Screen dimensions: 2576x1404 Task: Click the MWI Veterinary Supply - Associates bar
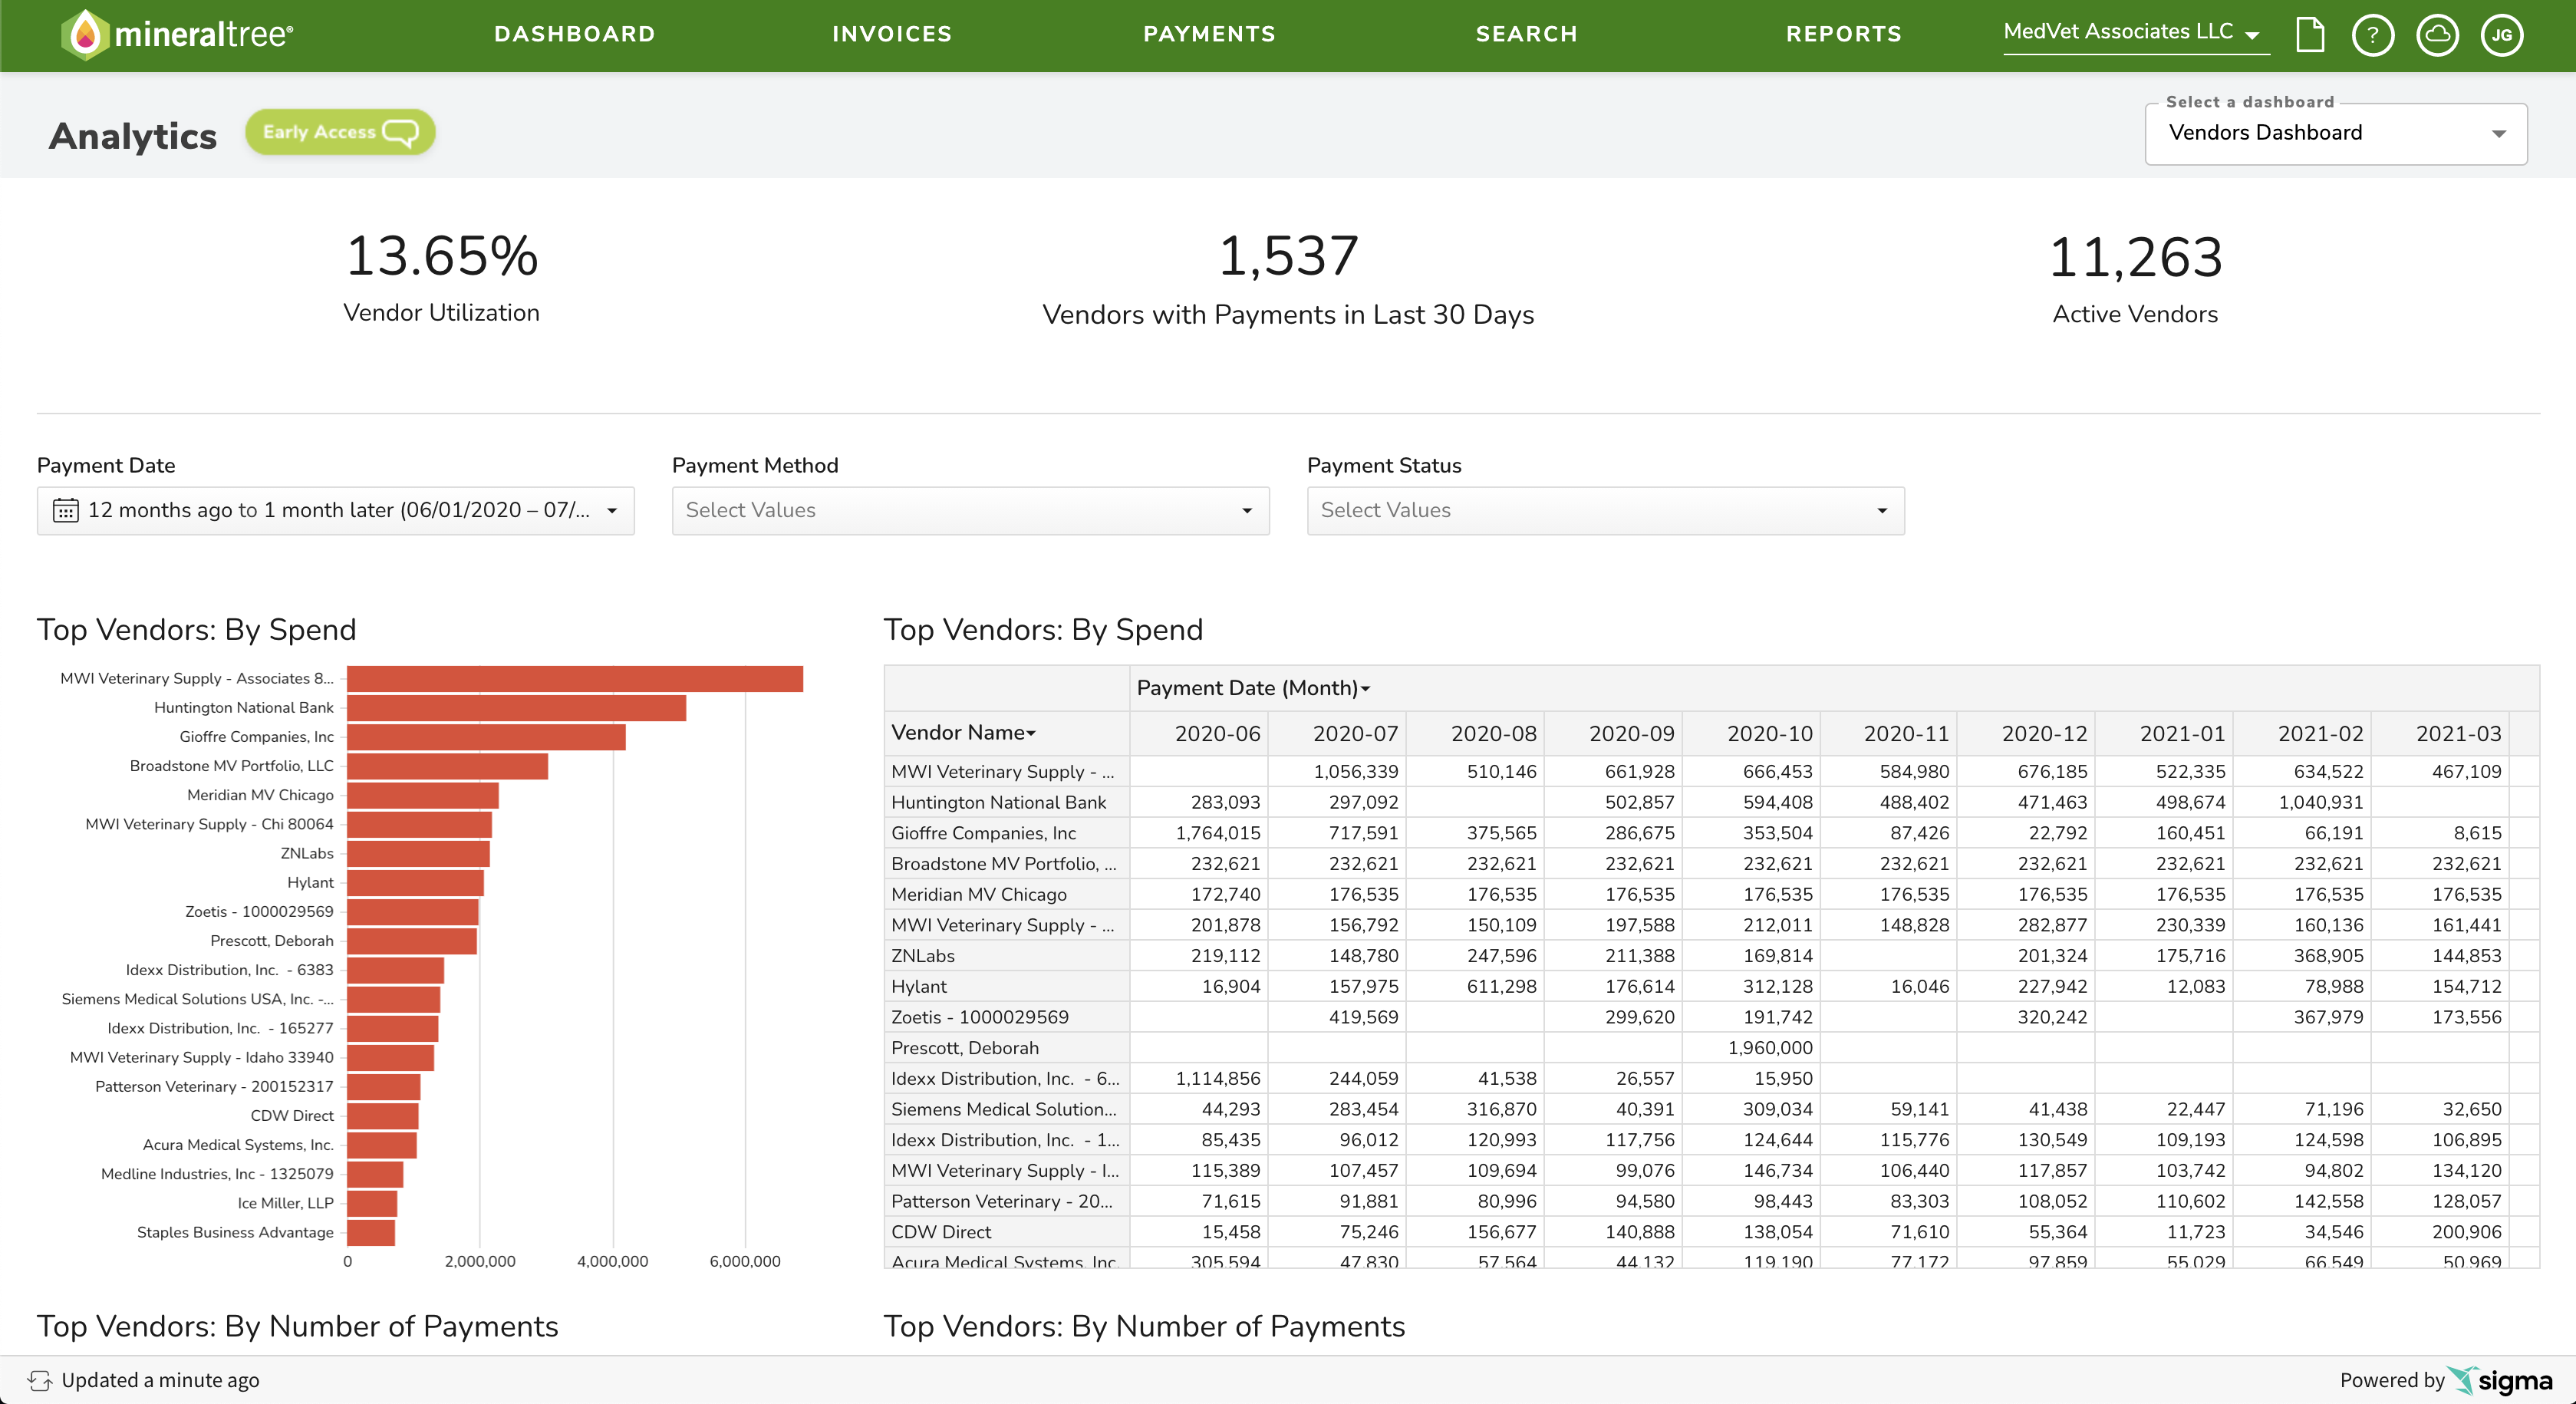pos(575,679)
